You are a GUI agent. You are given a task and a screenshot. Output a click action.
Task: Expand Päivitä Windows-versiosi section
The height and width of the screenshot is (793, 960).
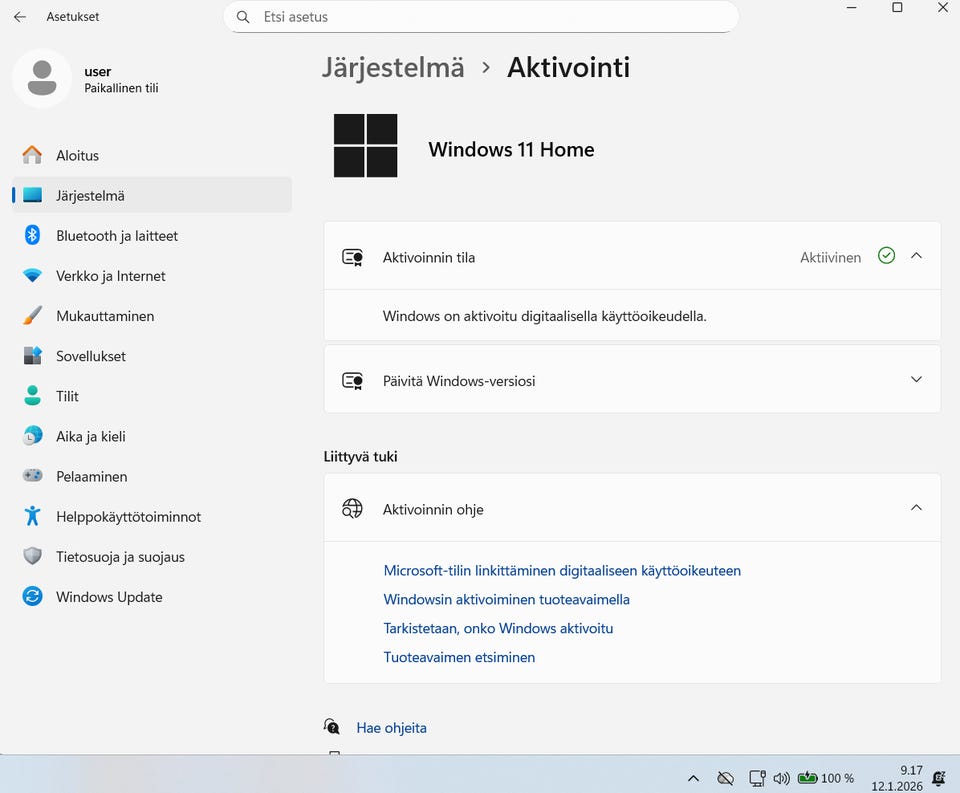(916, 380)
